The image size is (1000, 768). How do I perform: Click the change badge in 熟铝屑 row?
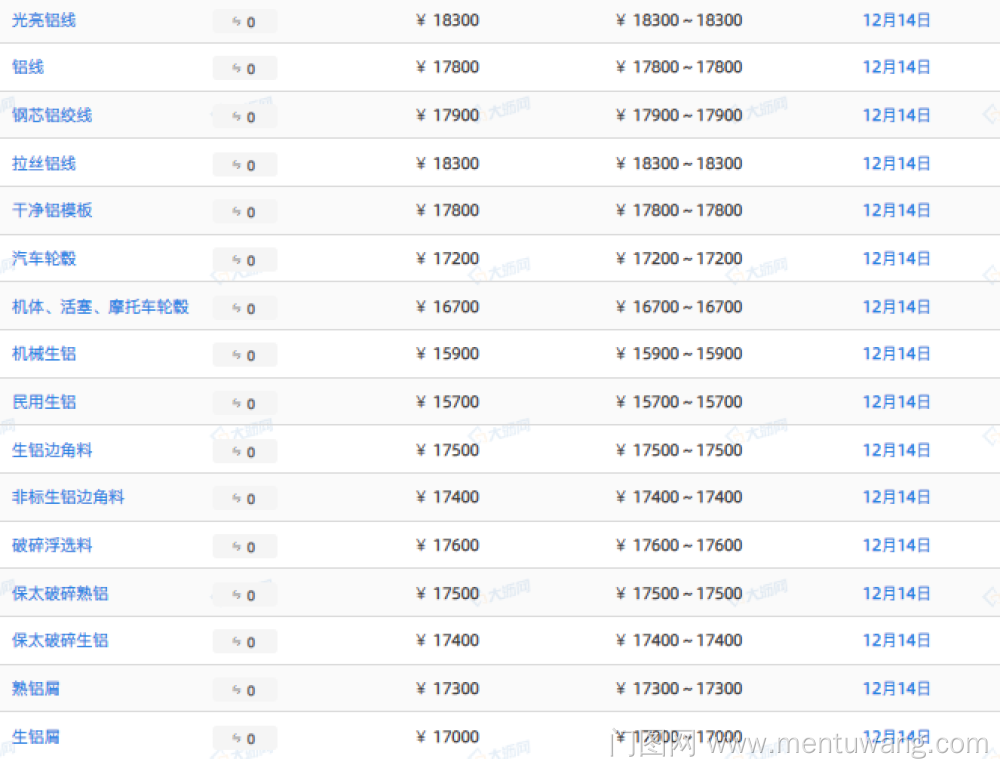click(x=245, y=690)
